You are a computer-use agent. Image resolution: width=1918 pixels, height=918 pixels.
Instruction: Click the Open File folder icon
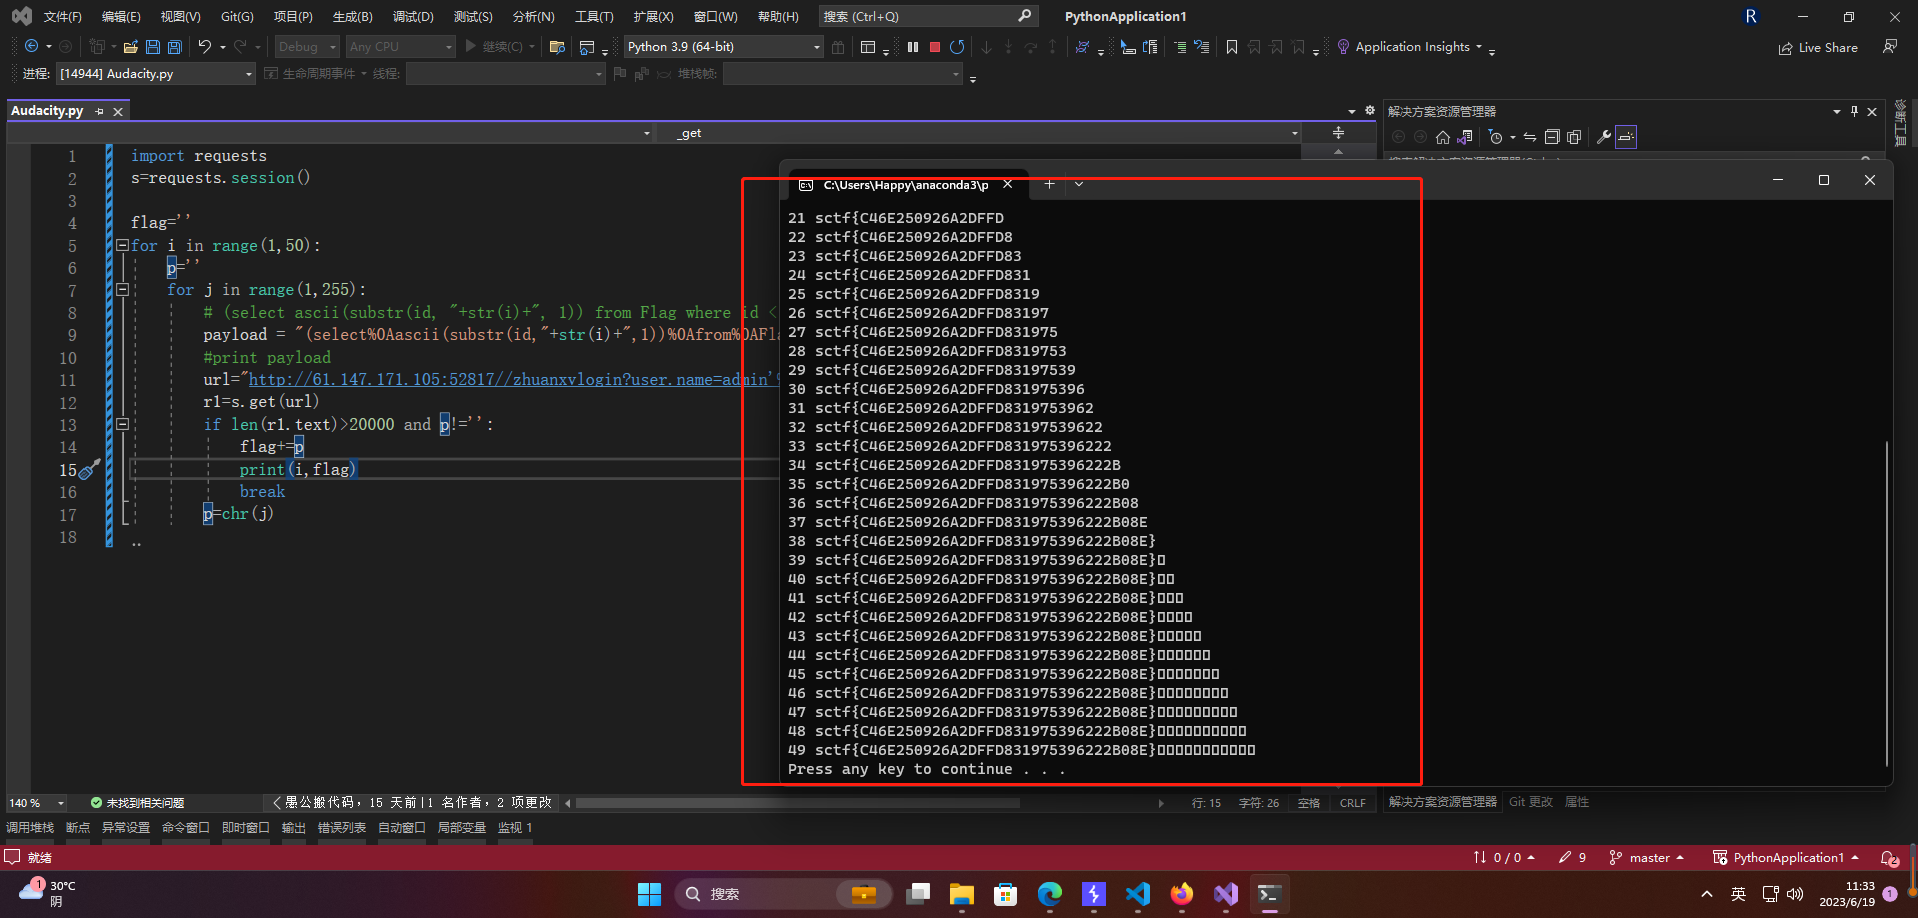130,47
